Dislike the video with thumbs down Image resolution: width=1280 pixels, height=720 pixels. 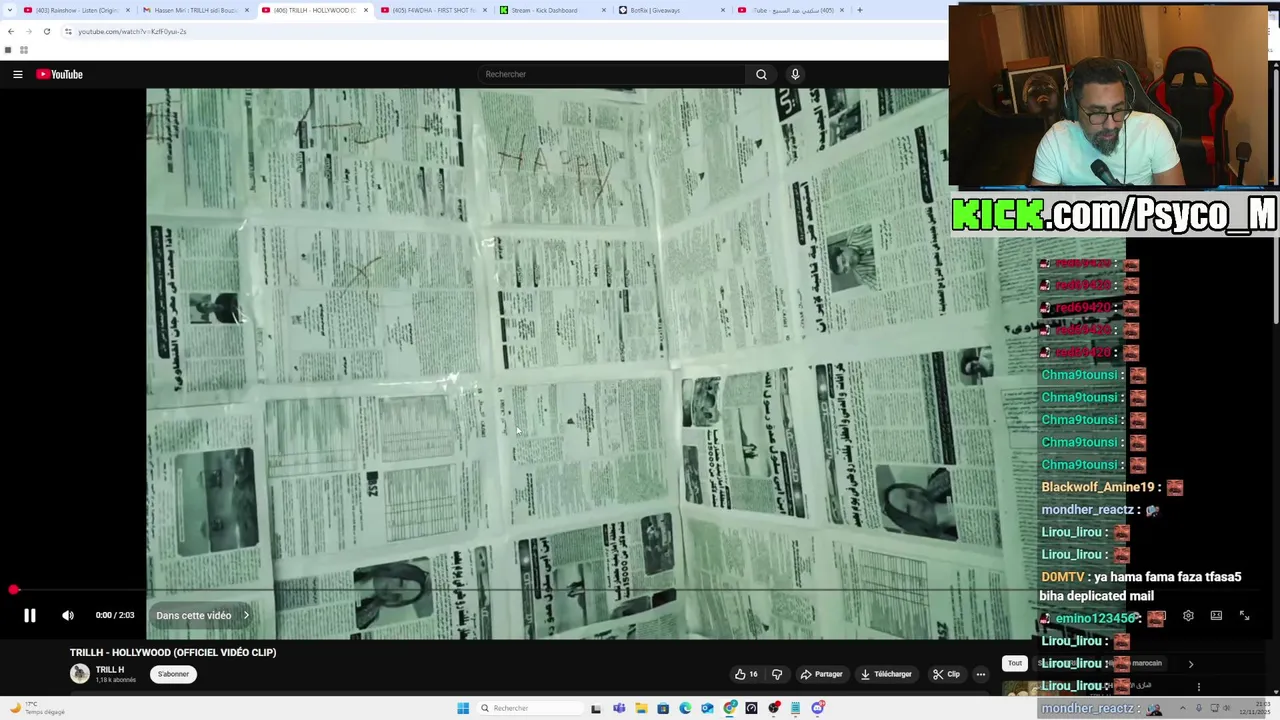777,674
